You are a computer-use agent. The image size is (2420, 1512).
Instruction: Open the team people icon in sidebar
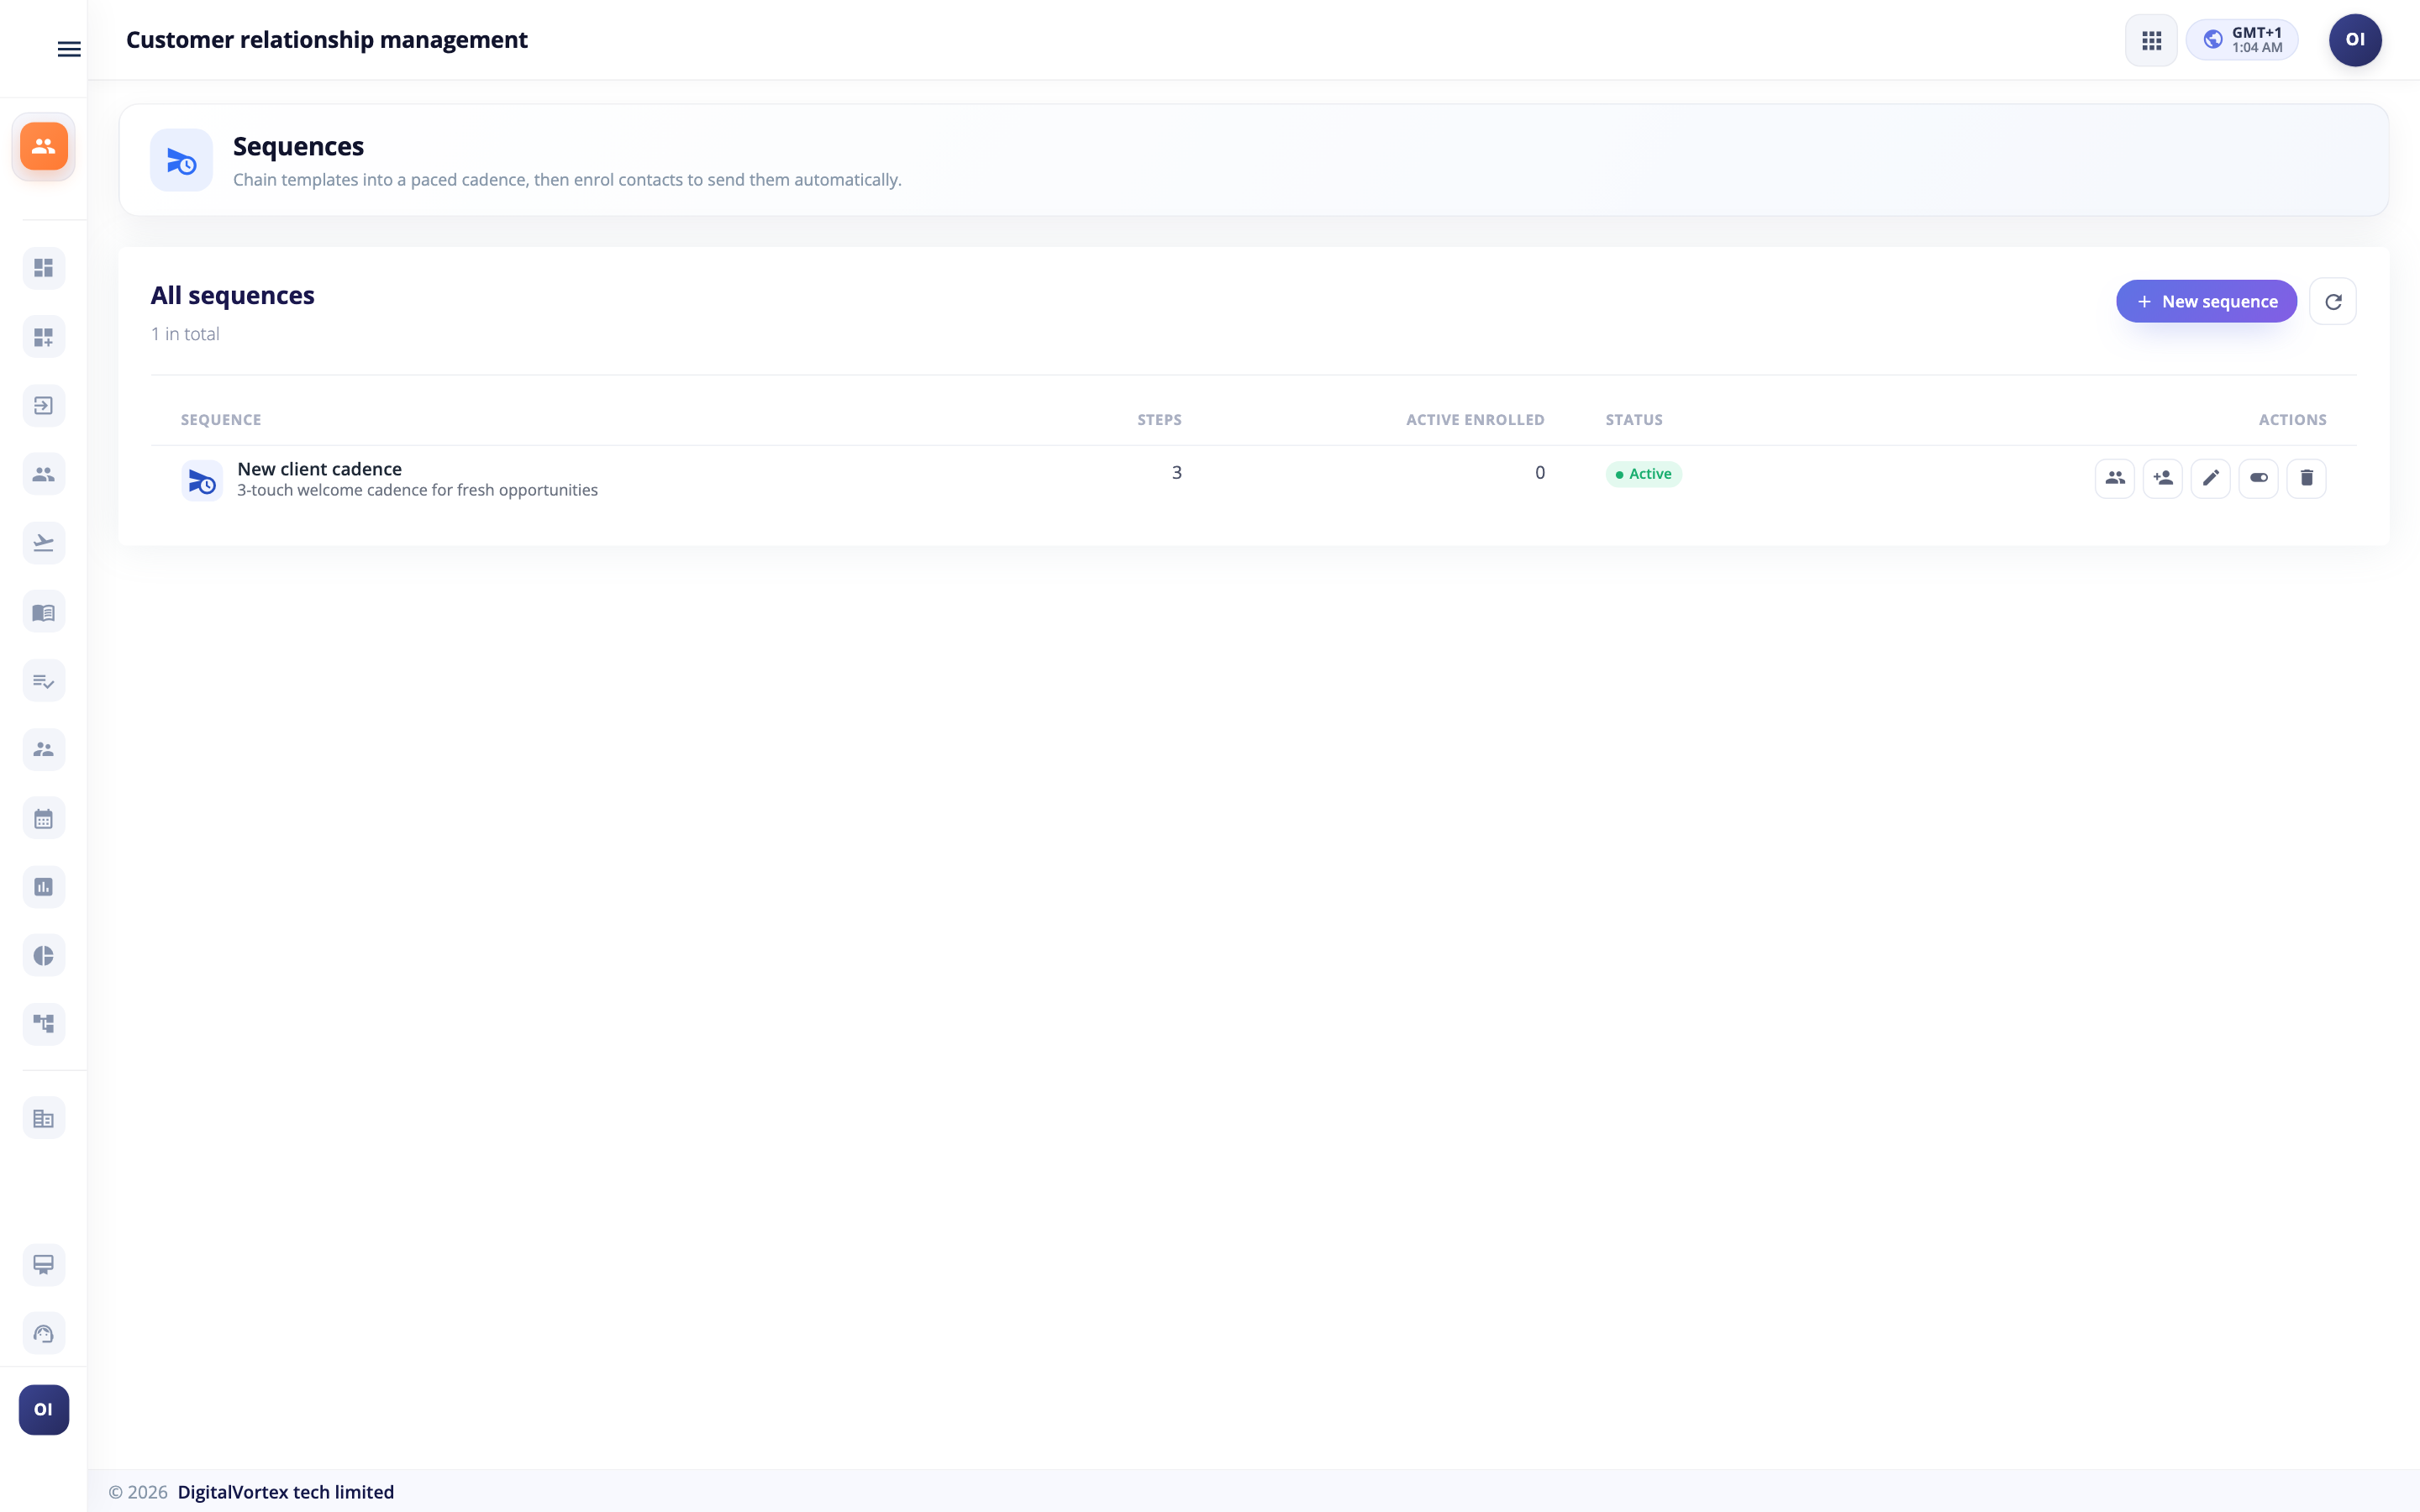[43, 749]
